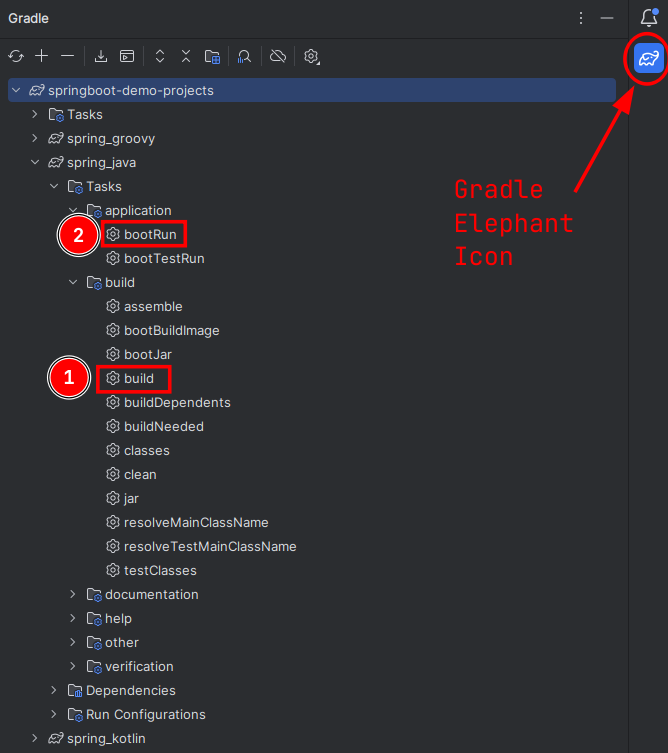Image resolution: width=668 pixels, height=753 pixels.
Task: Click the Collapse All icon in the toolbar
Action: point(186,56)
